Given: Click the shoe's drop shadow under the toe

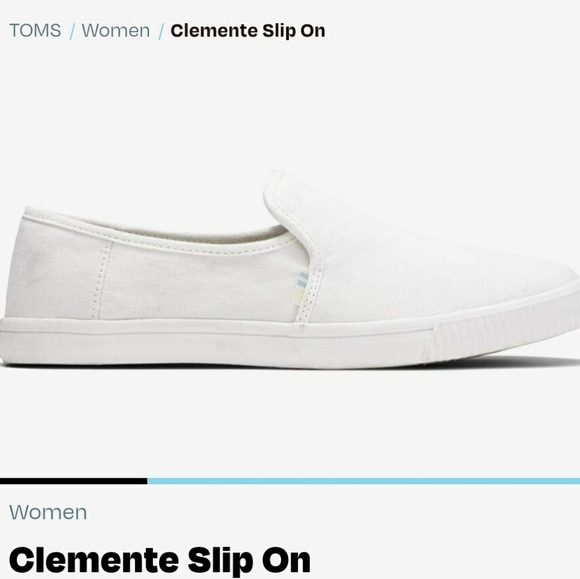Looking at the screenshot, I should (x=518, y=361).
